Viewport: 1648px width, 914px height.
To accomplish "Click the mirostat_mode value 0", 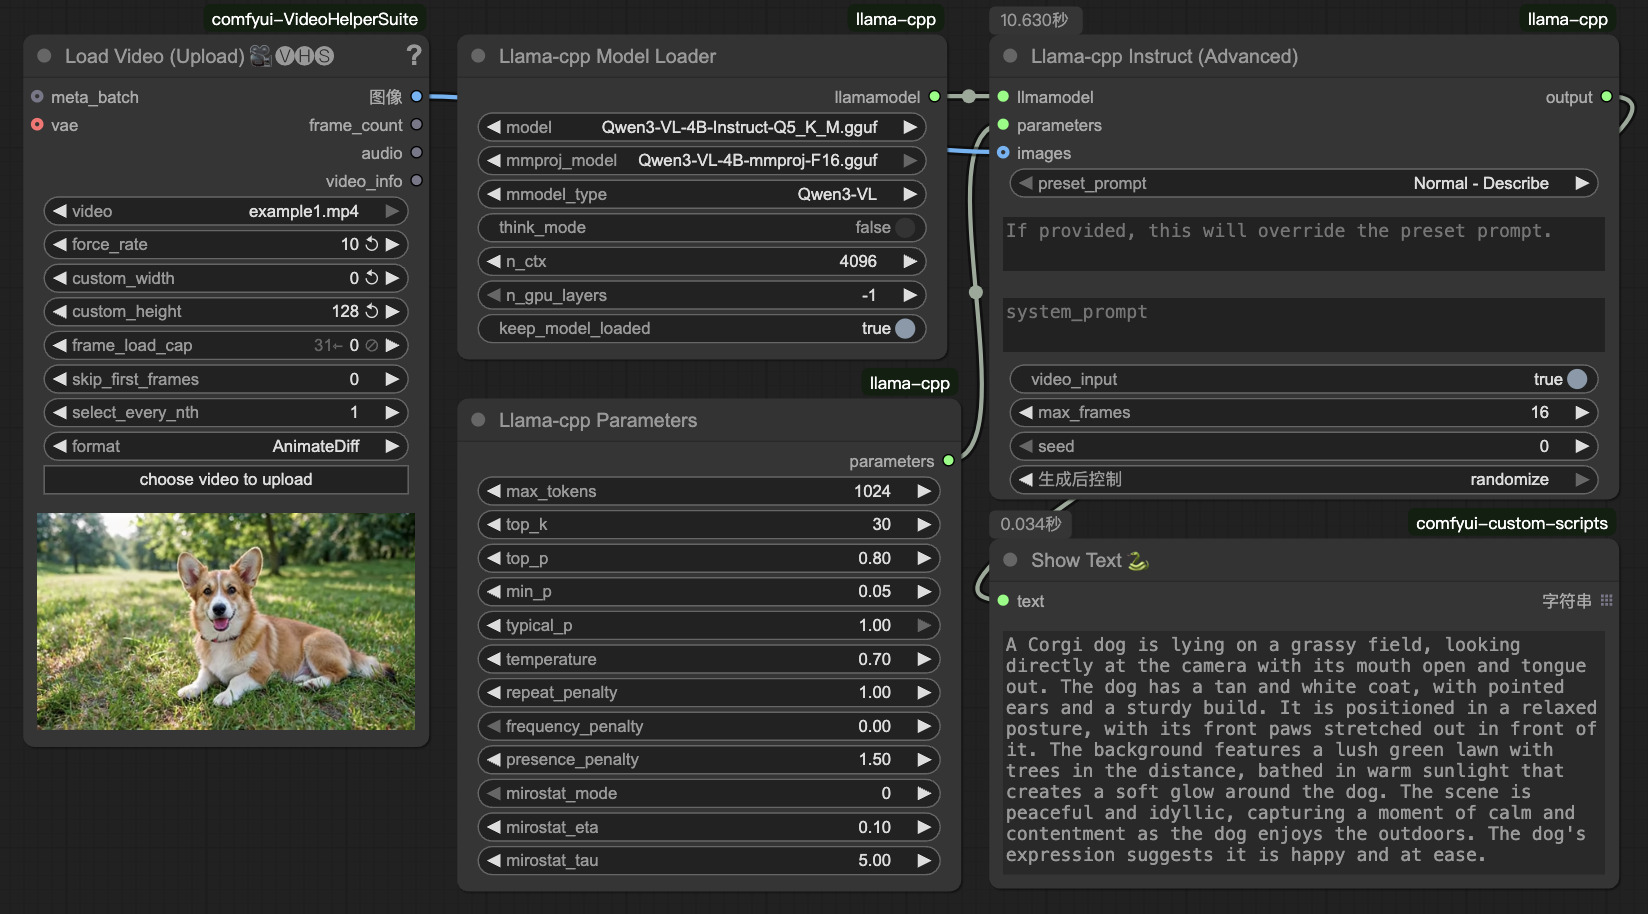I will pyautogui.click(x=886, y=793).
